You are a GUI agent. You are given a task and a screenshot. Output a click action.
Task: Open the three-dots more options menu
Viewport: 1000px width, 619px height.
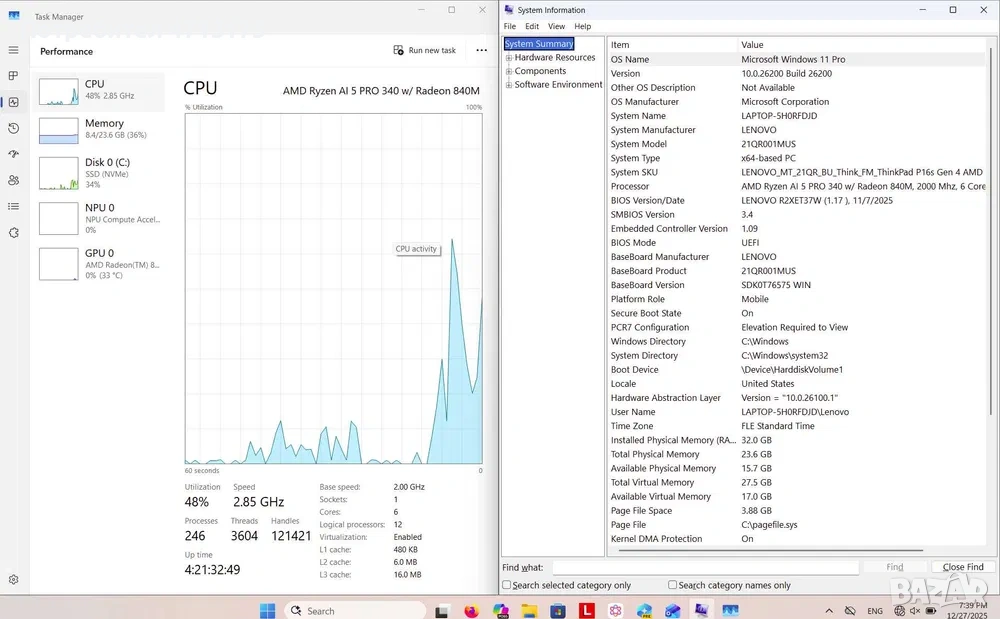click(481, 50)
